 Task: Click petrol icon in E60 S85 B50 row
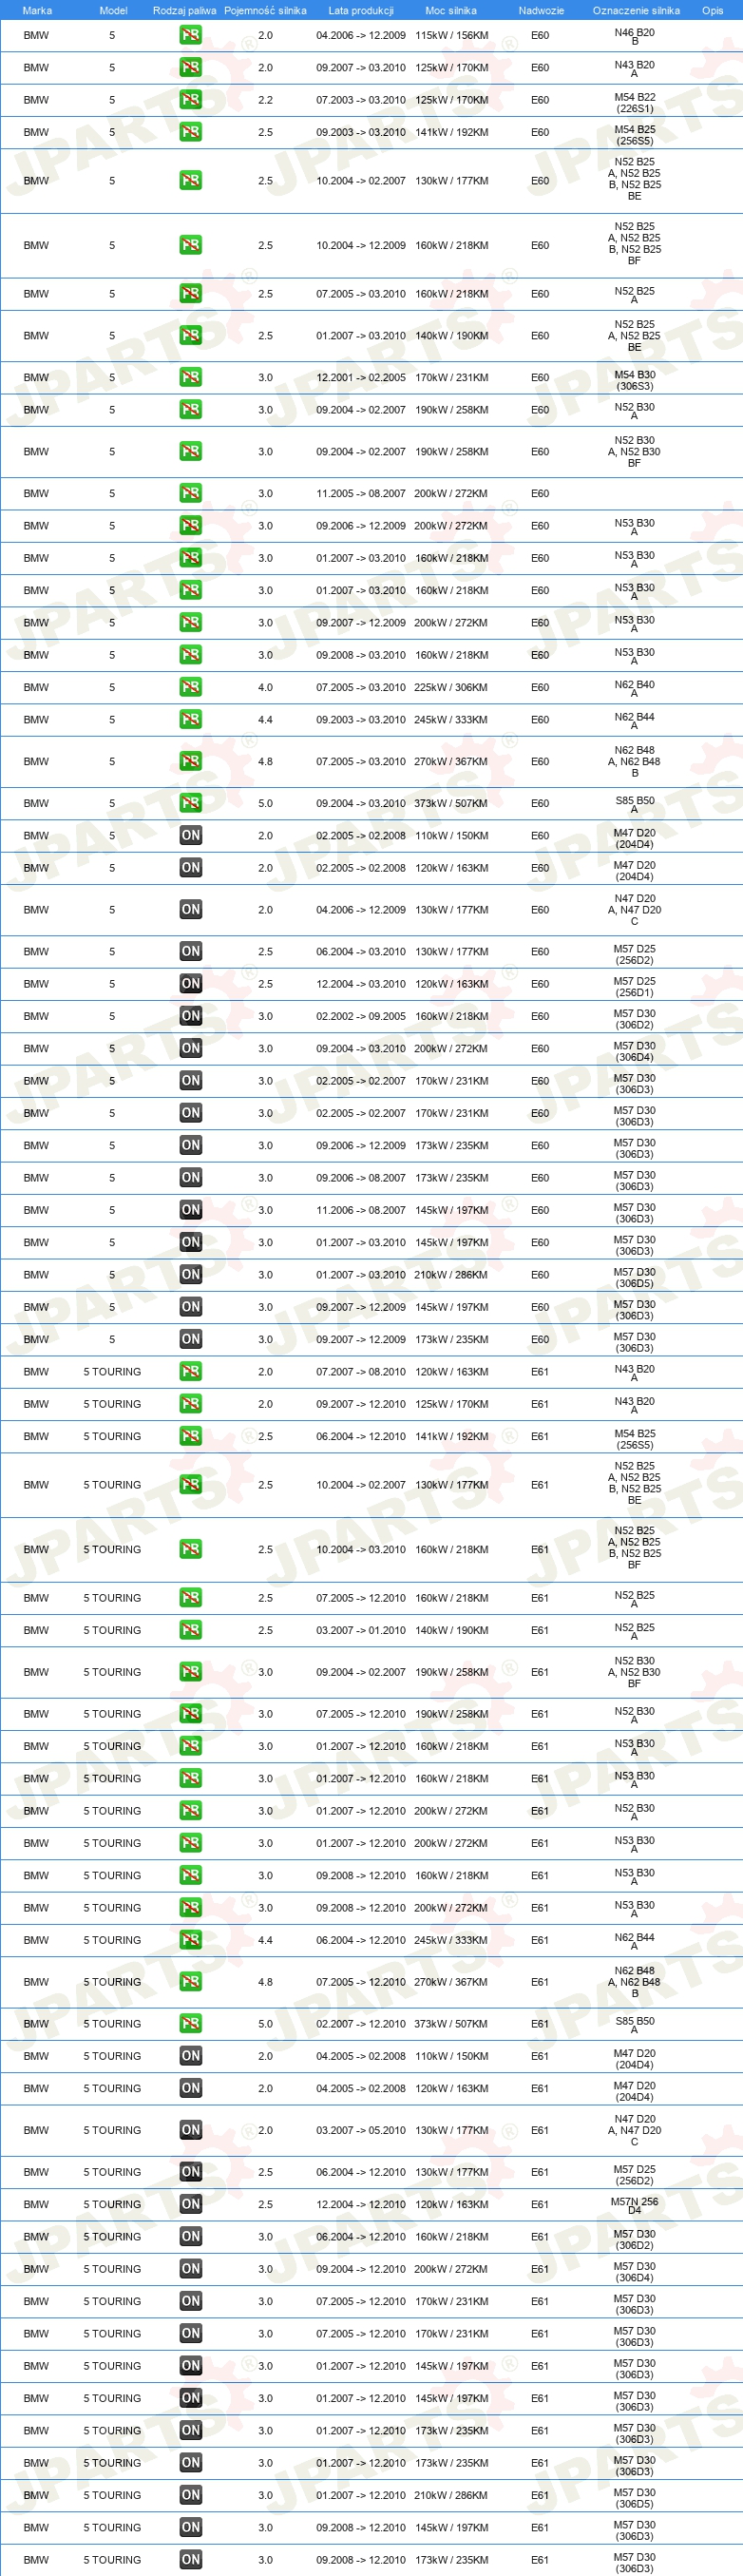190,803
